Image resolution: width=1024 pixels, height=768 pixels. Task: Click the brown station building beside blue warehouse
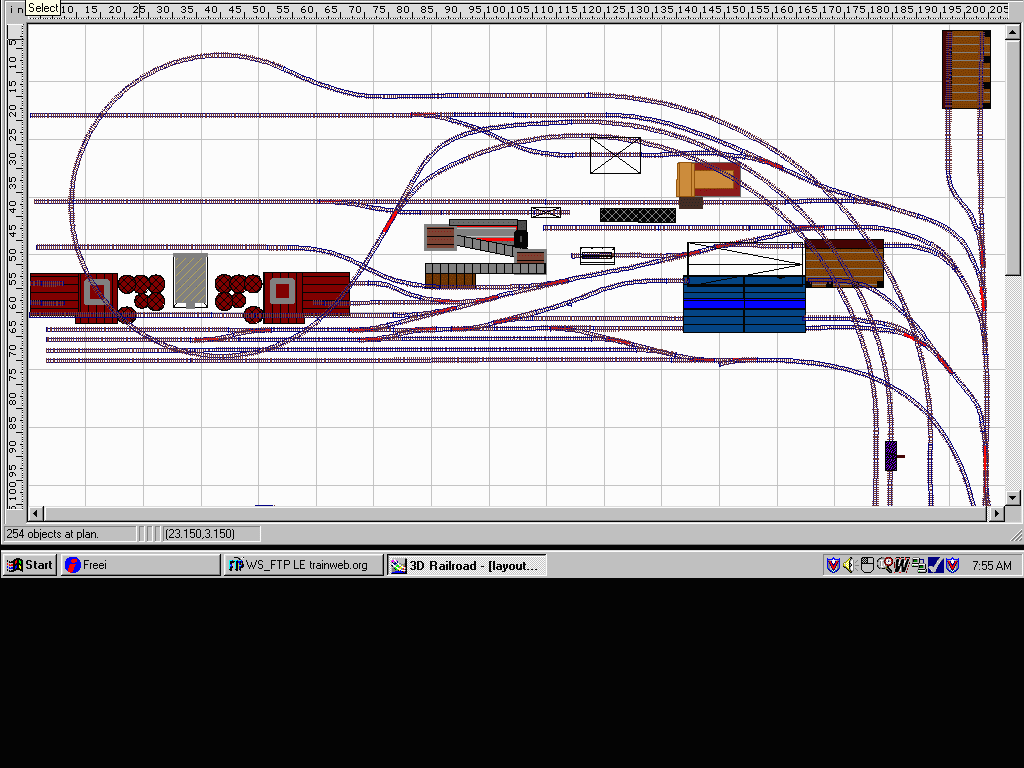pos(844,263)
